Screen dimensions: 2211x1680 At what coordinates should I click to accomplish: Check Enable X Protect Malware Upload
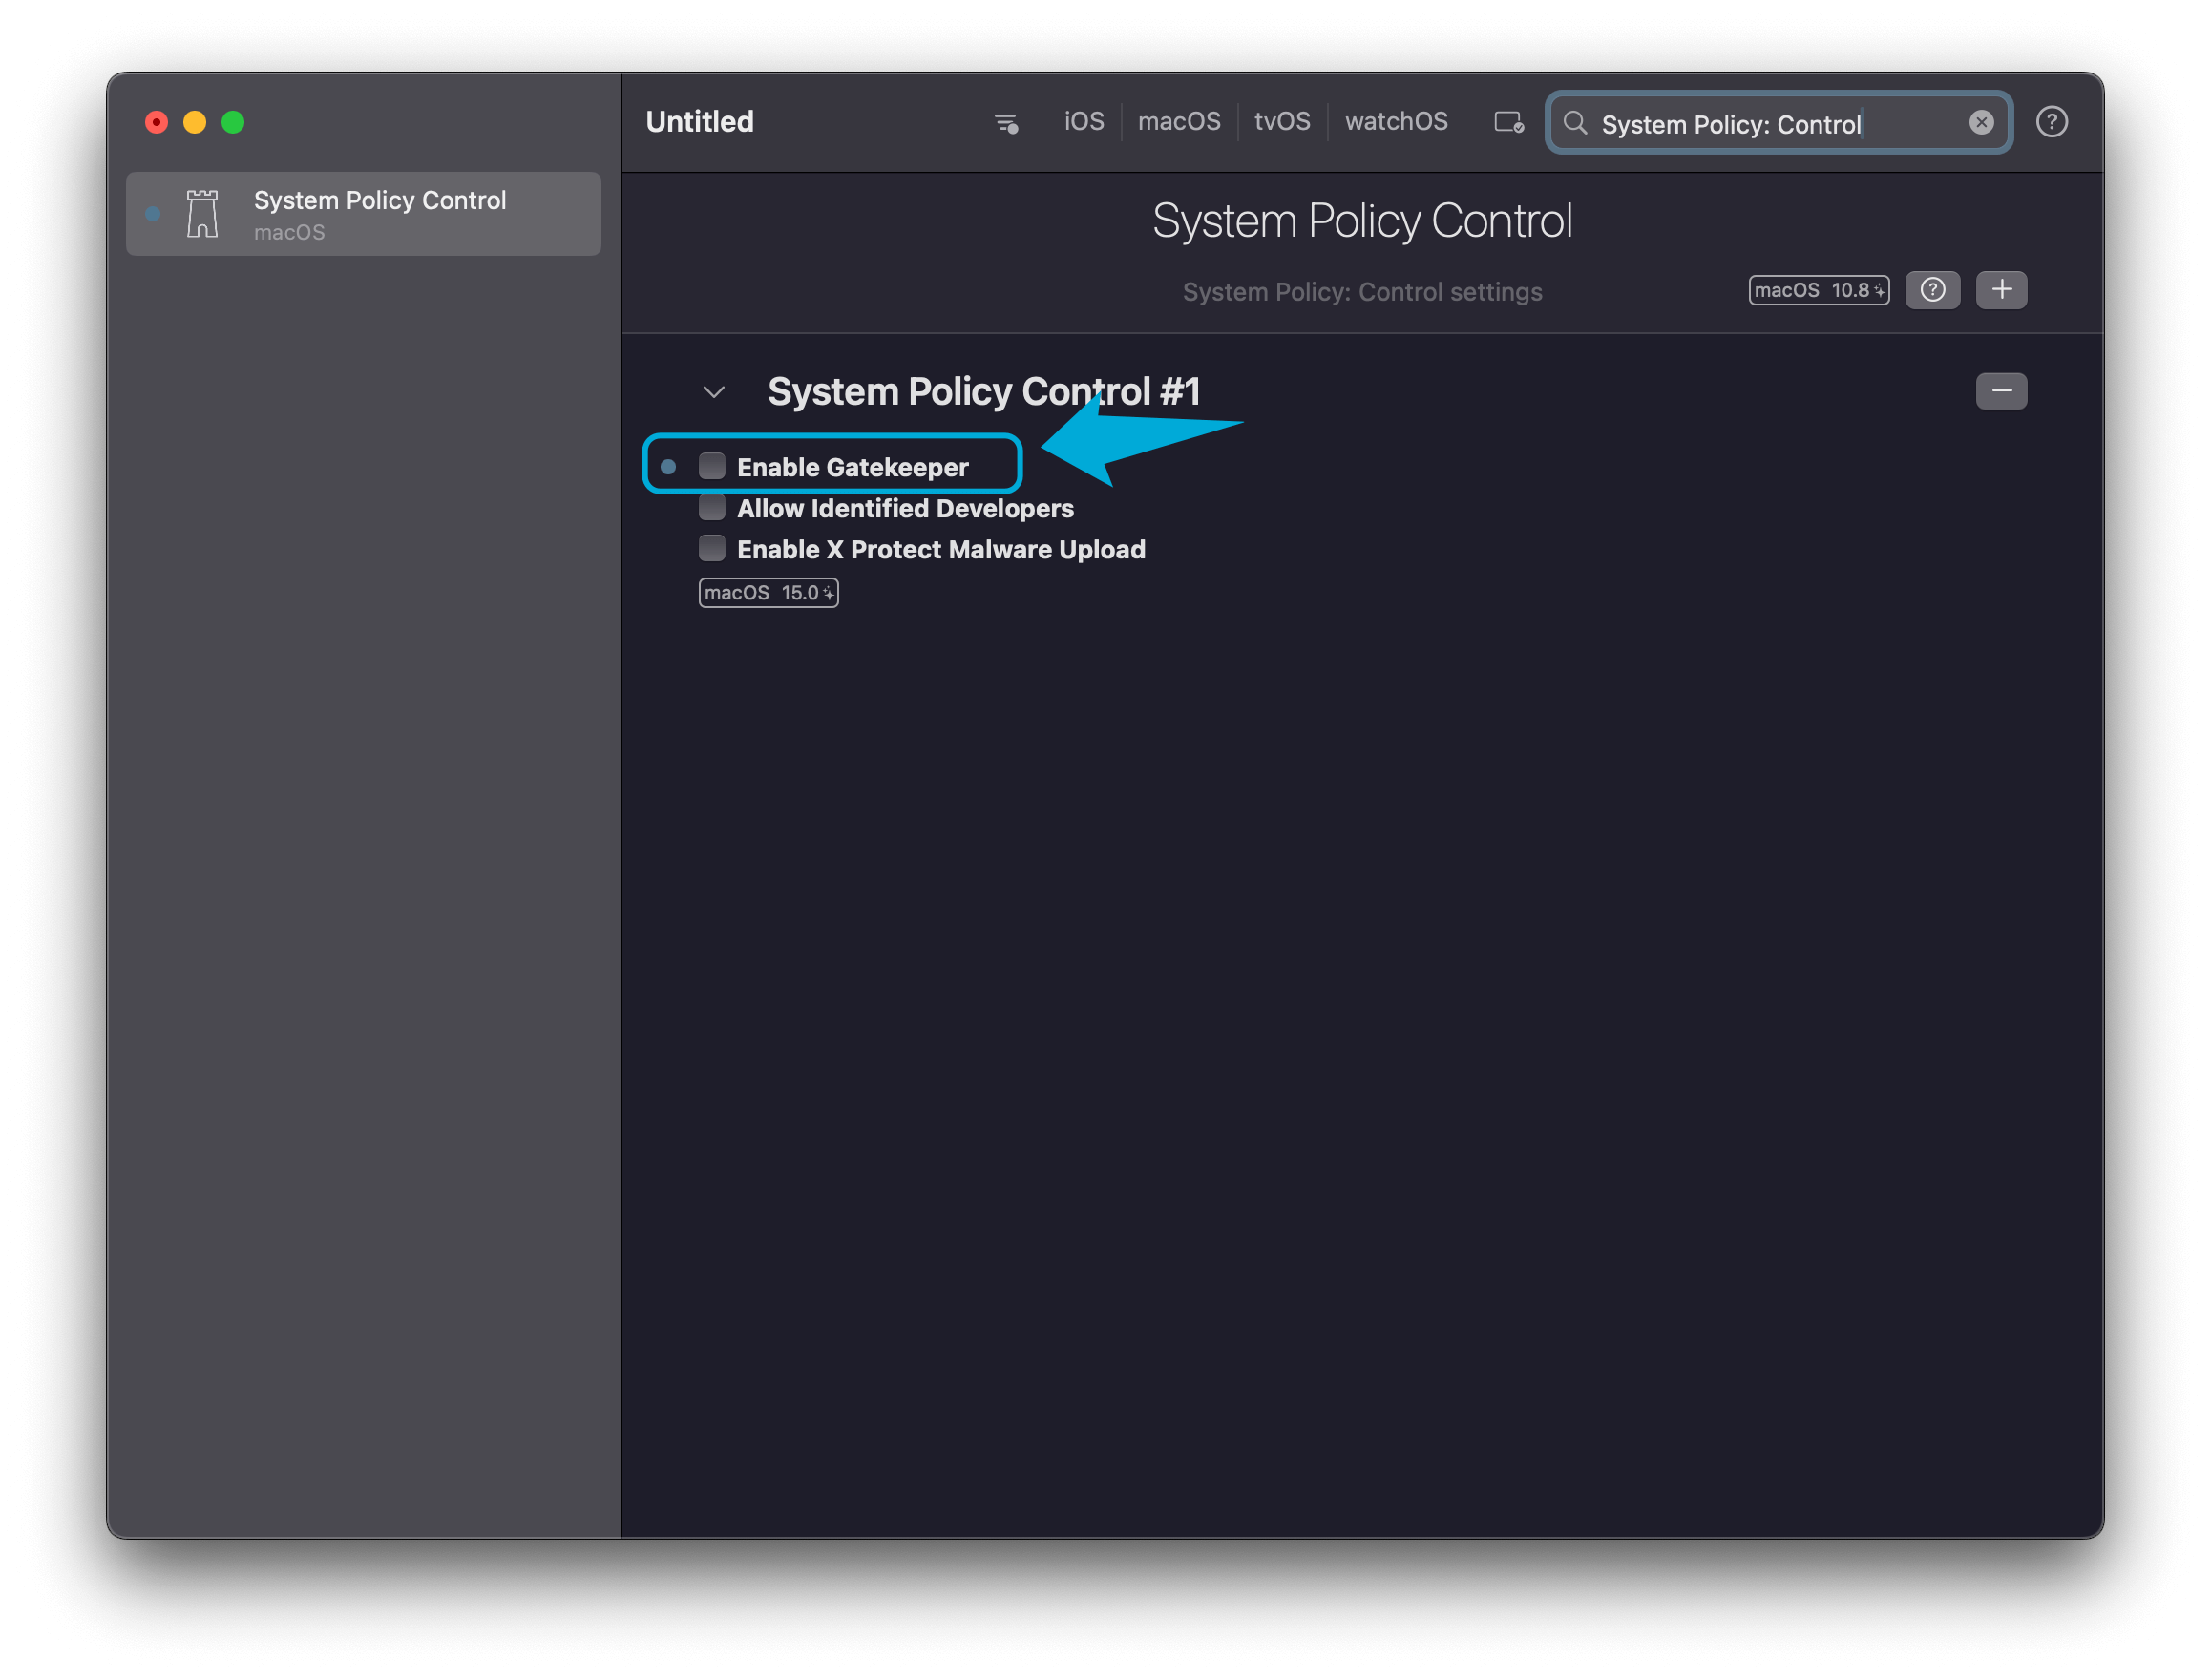711,548
